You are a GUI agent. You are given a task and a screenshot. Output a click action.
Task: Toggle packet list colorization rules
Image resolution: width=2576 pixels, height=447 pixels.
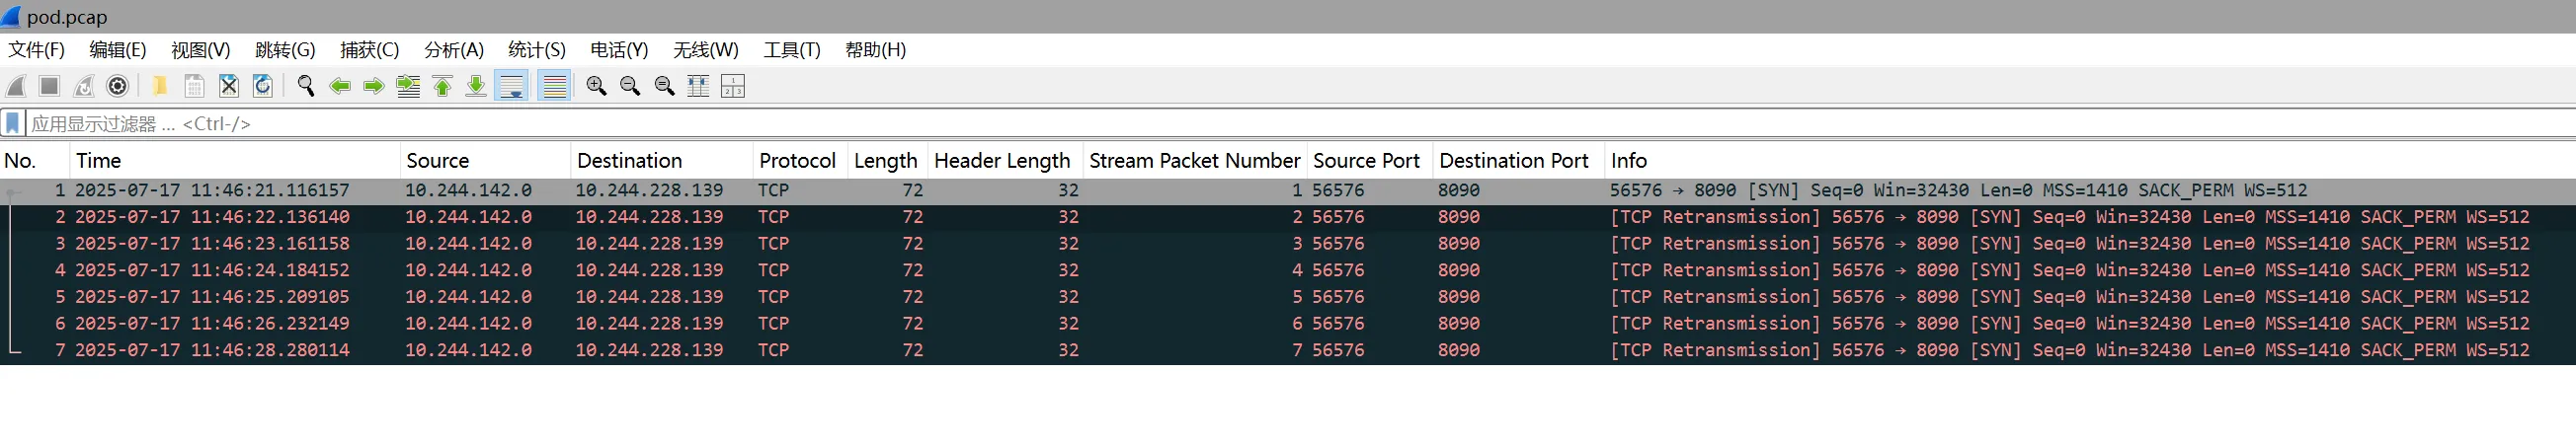(554, 86)
